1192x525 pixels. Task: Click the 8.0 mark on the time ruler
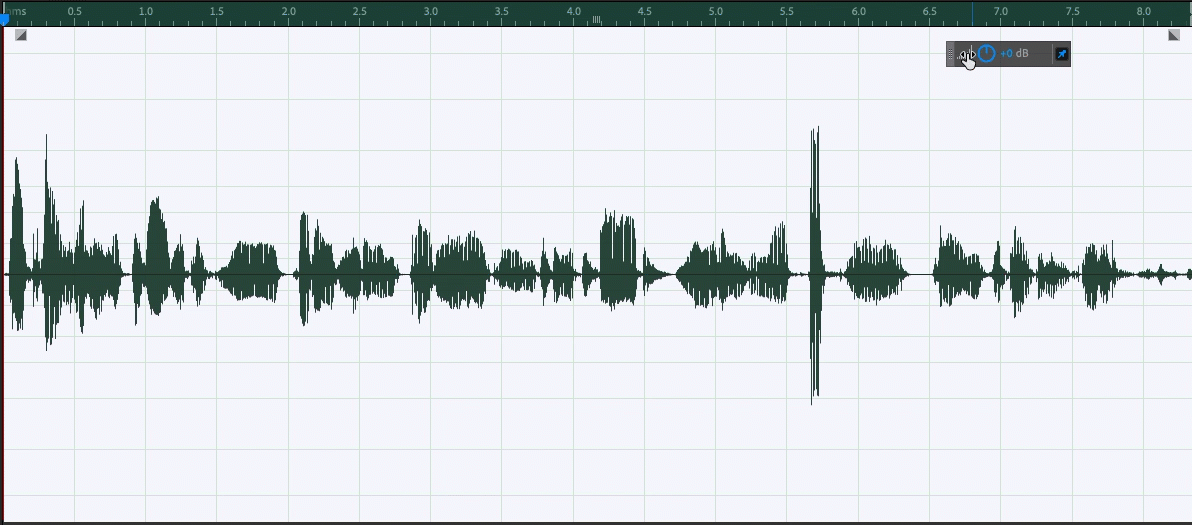[1143, 12]
